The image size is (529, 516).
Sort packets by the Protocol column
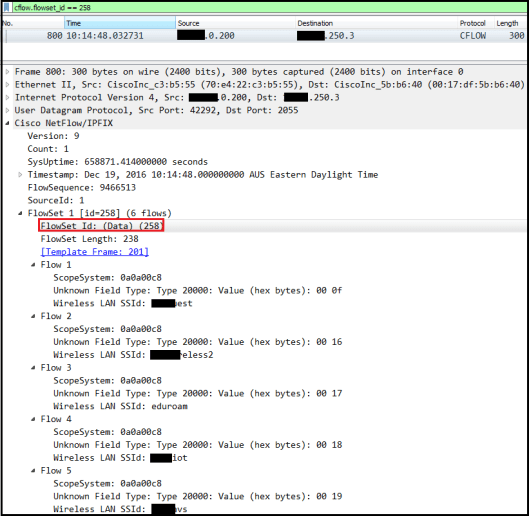[x=476, y=23]
